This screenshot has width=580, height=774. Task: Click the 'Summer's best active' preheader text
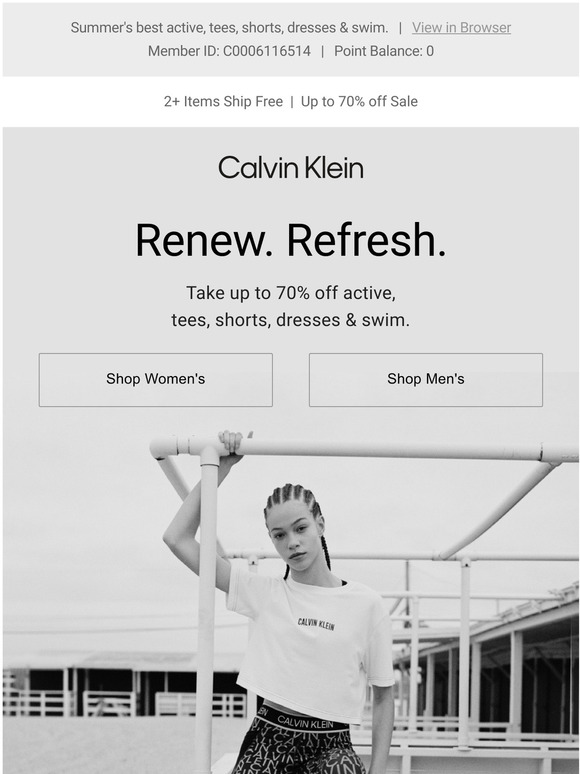coord(230,28)
